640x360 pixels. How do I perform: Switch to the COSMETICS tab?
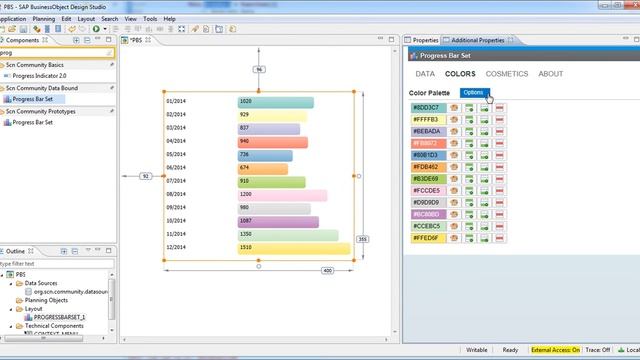pyautogui.click(x=507, y=74)
